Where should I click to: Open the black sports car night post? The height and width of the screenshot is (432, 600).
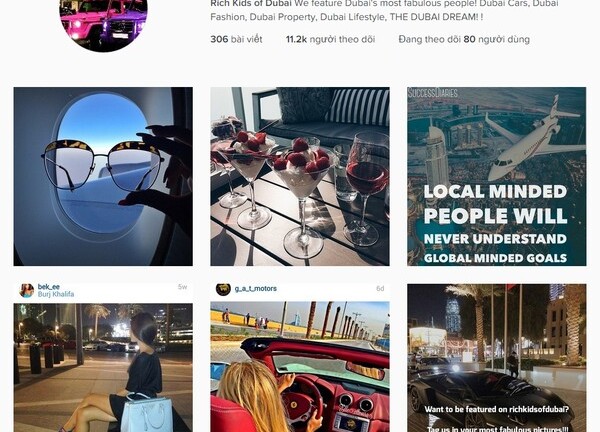click(x=497, y=358)
